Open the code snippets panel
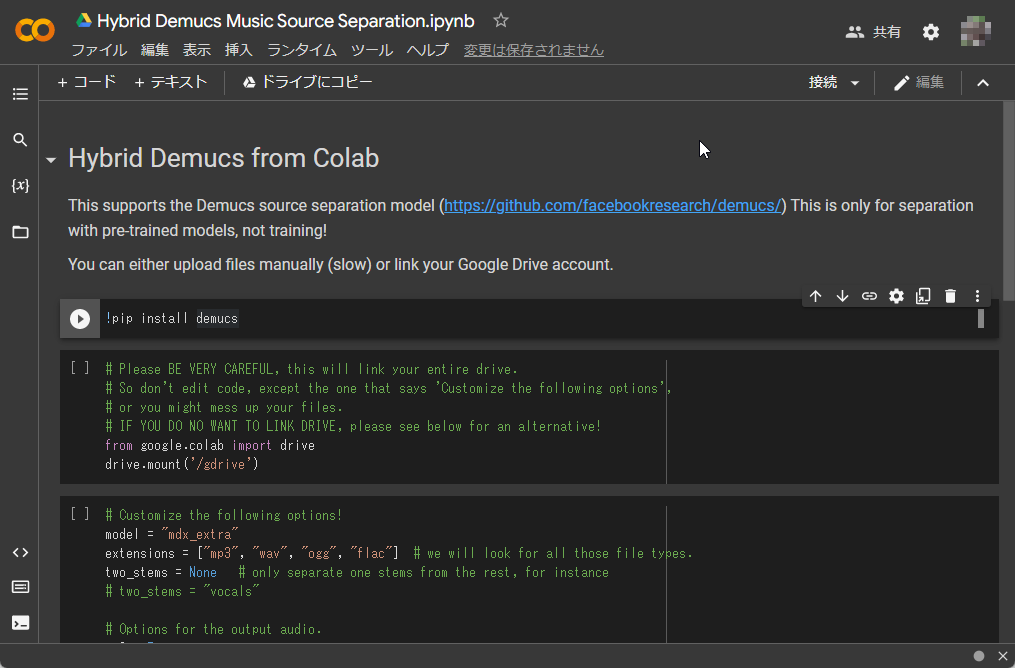This screenshot has width=1015, height=668. 20,551
